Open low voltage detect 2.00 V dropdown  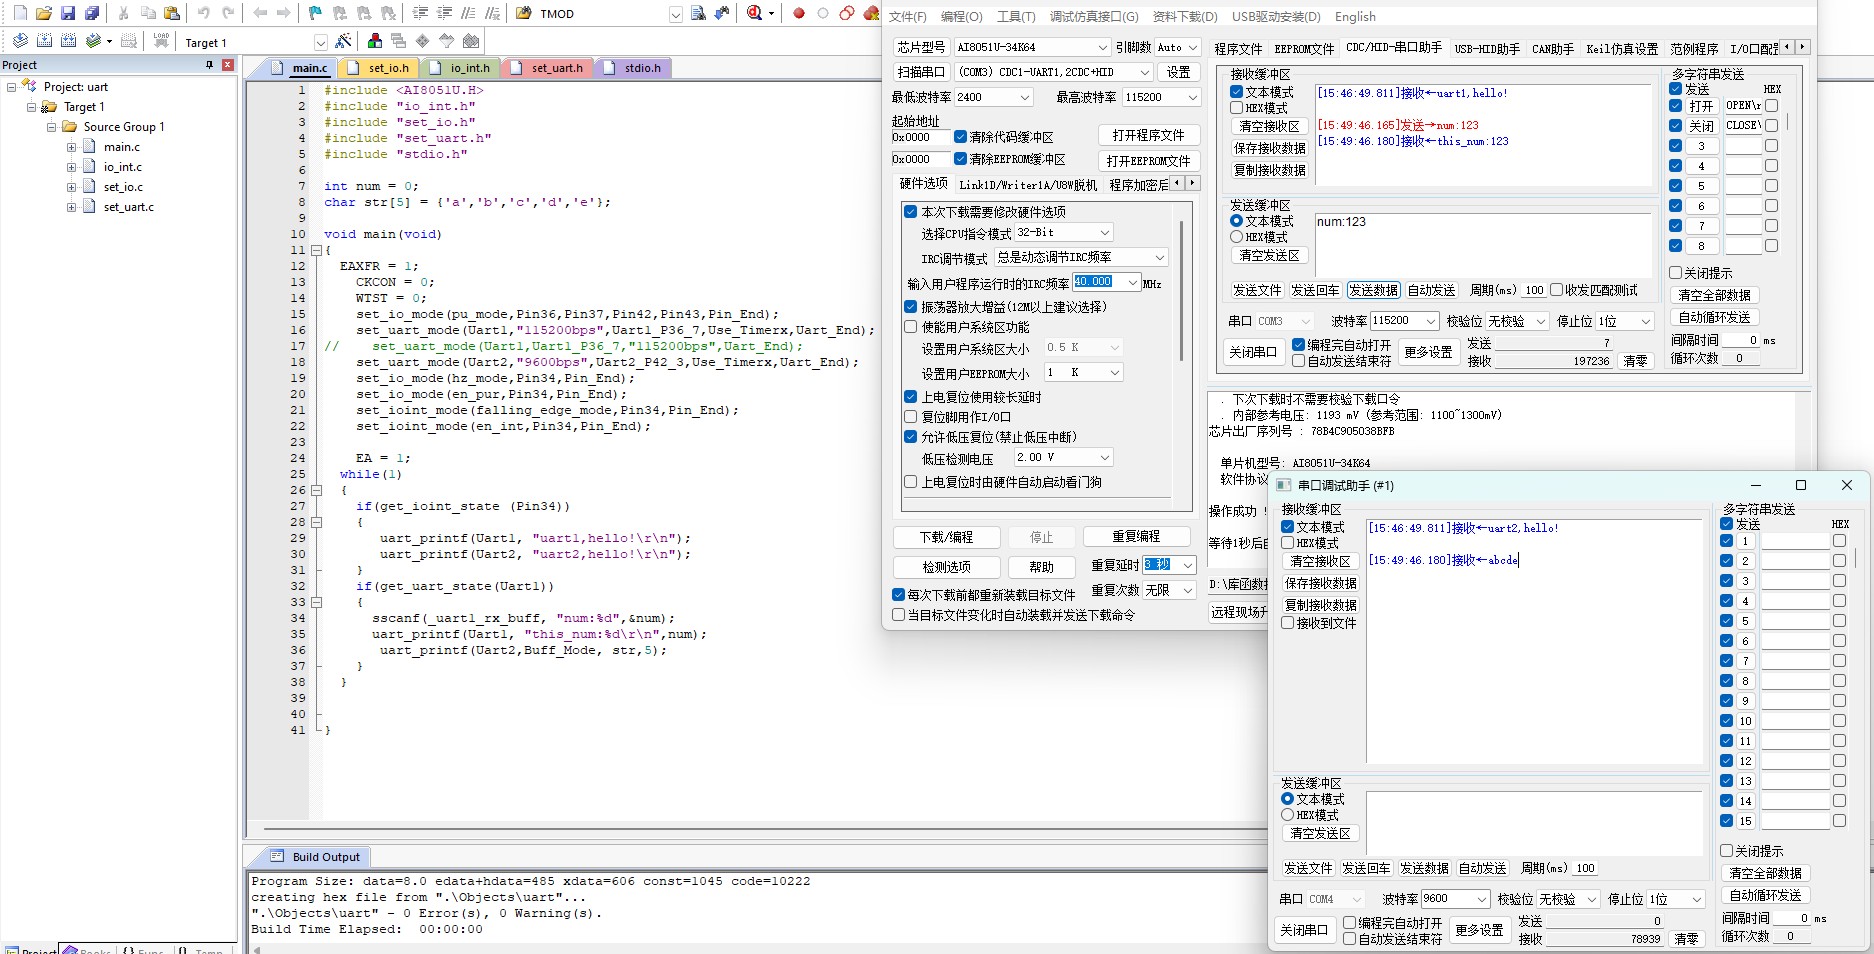[1104, 457]
